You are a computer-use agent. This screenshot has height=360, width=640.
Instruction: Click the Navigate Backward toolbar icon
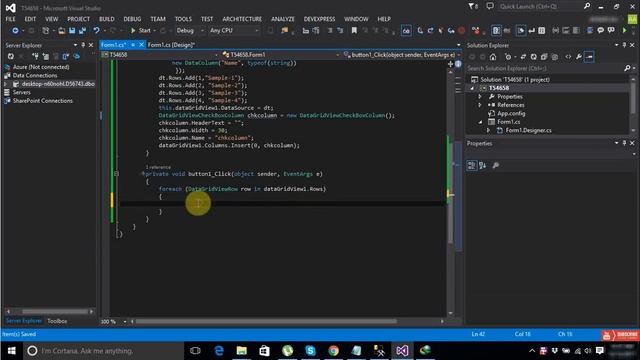point(15,31)
